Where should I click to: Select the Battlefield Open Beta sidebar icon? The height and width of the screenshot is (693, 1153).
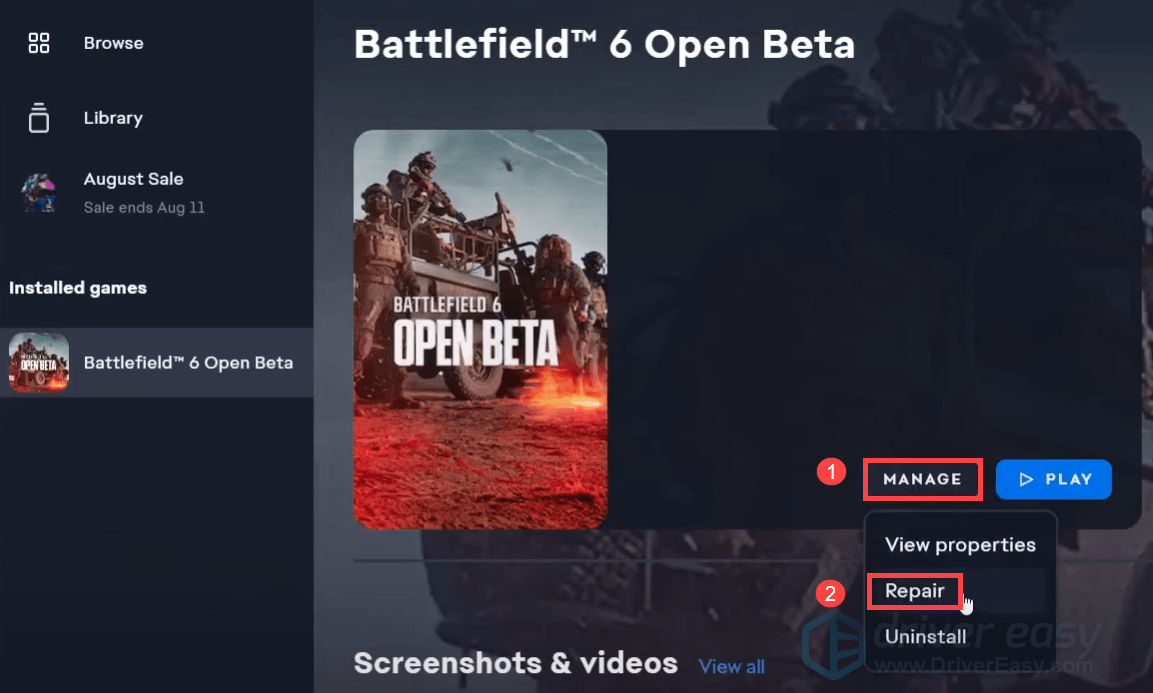point(39,362)
